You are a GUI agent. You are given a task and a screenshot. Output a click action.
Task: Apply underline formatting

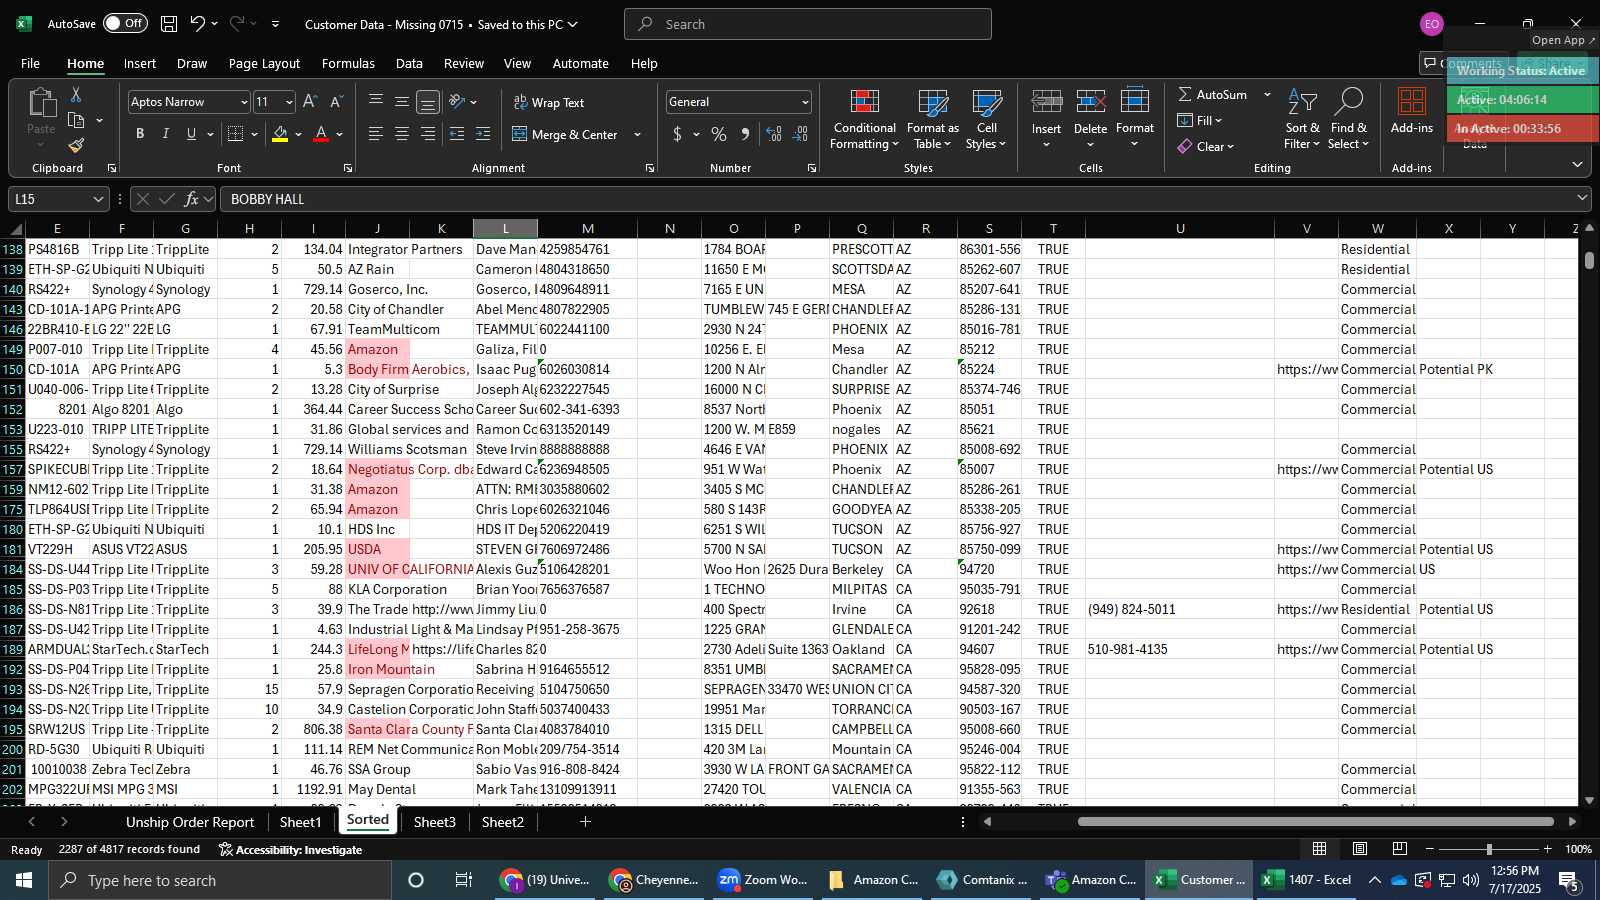click(191, 134)
